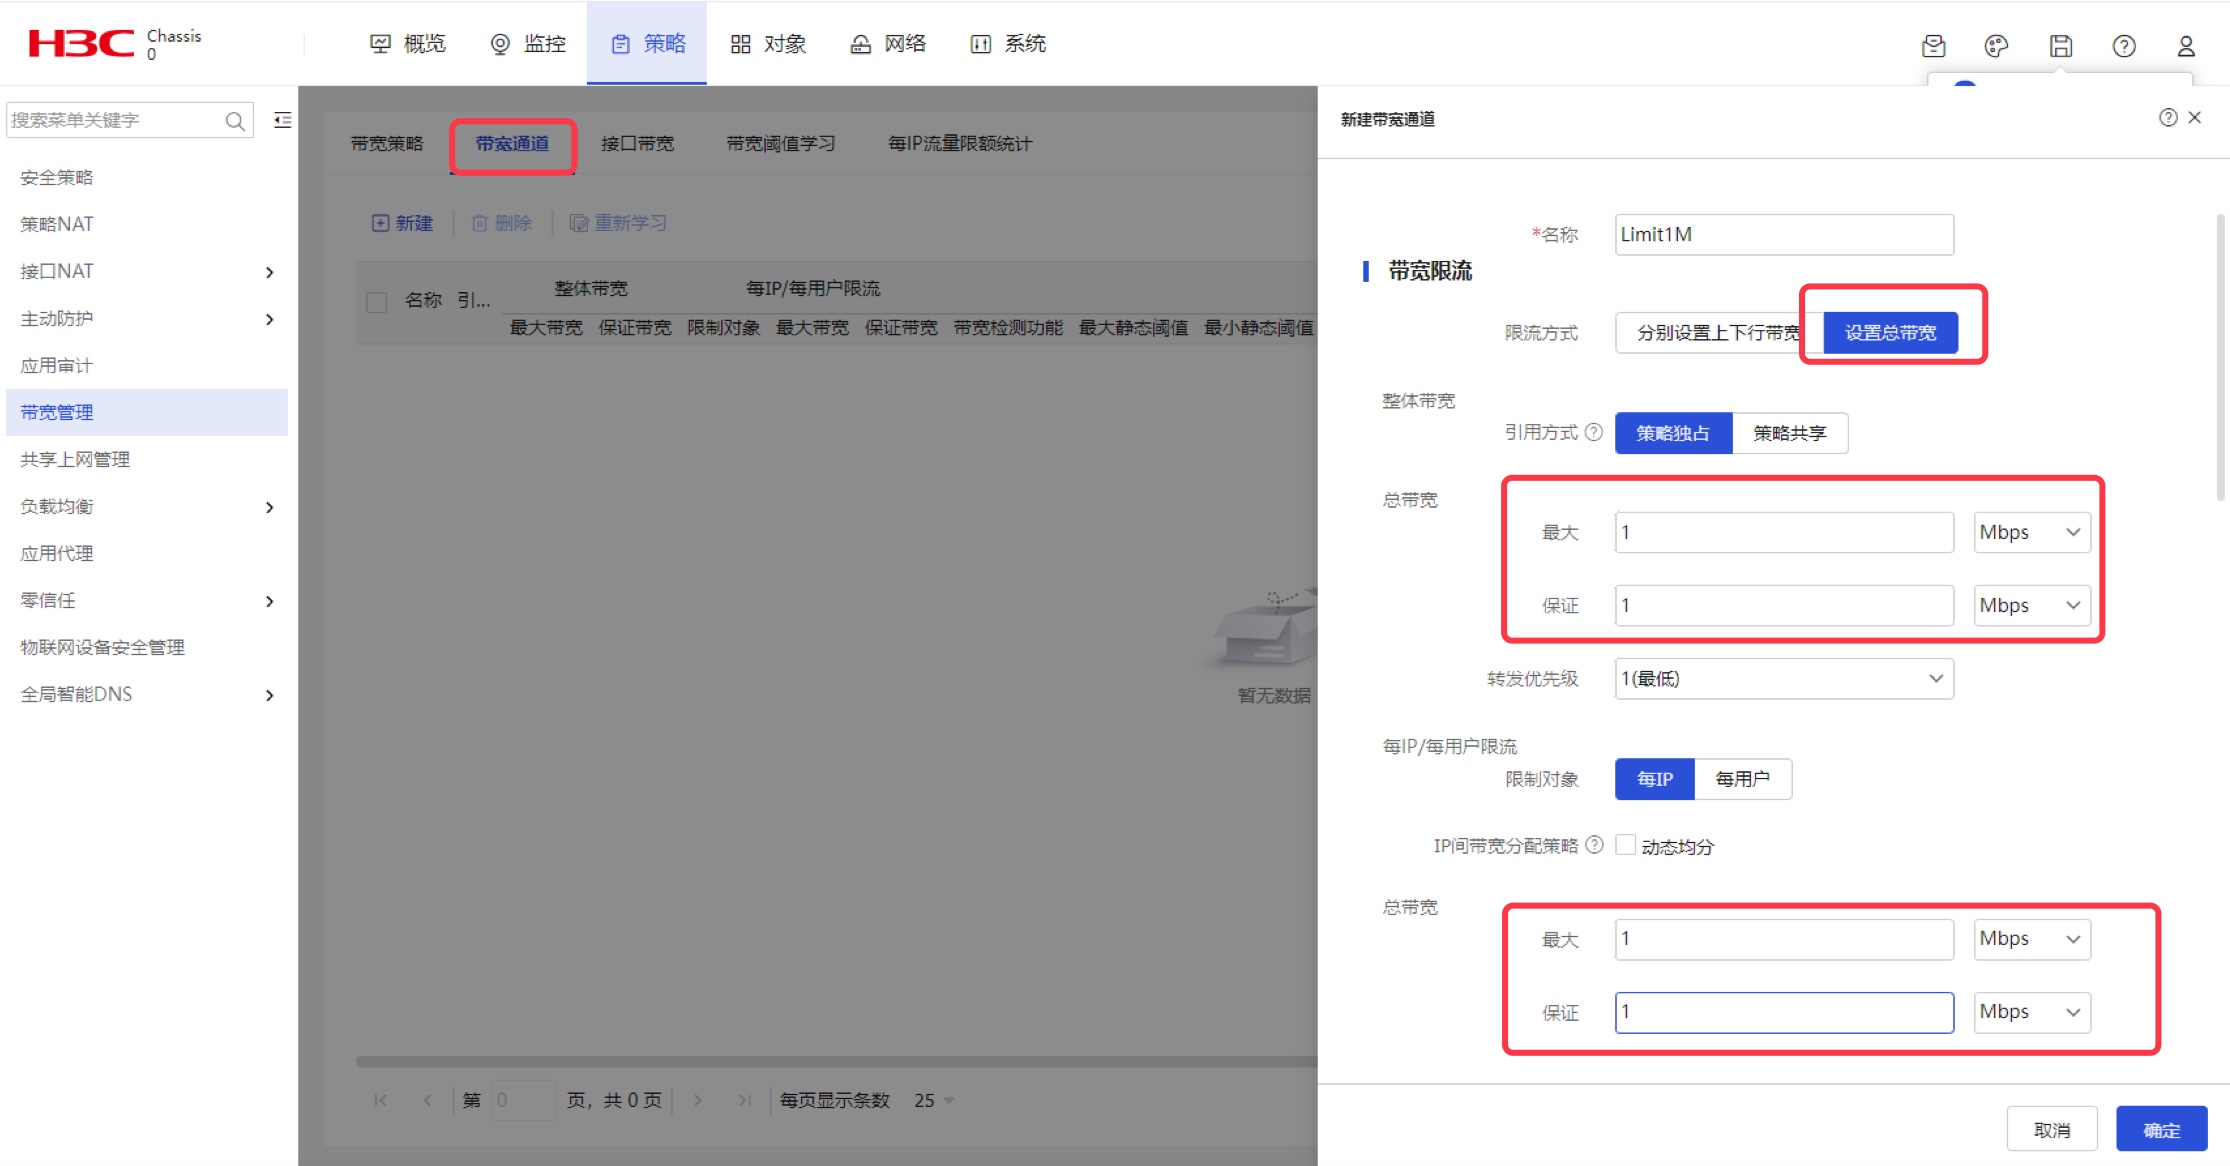
Task: Select 分别设置上下行带宽 limit mode
Action: coord(1718,332)
